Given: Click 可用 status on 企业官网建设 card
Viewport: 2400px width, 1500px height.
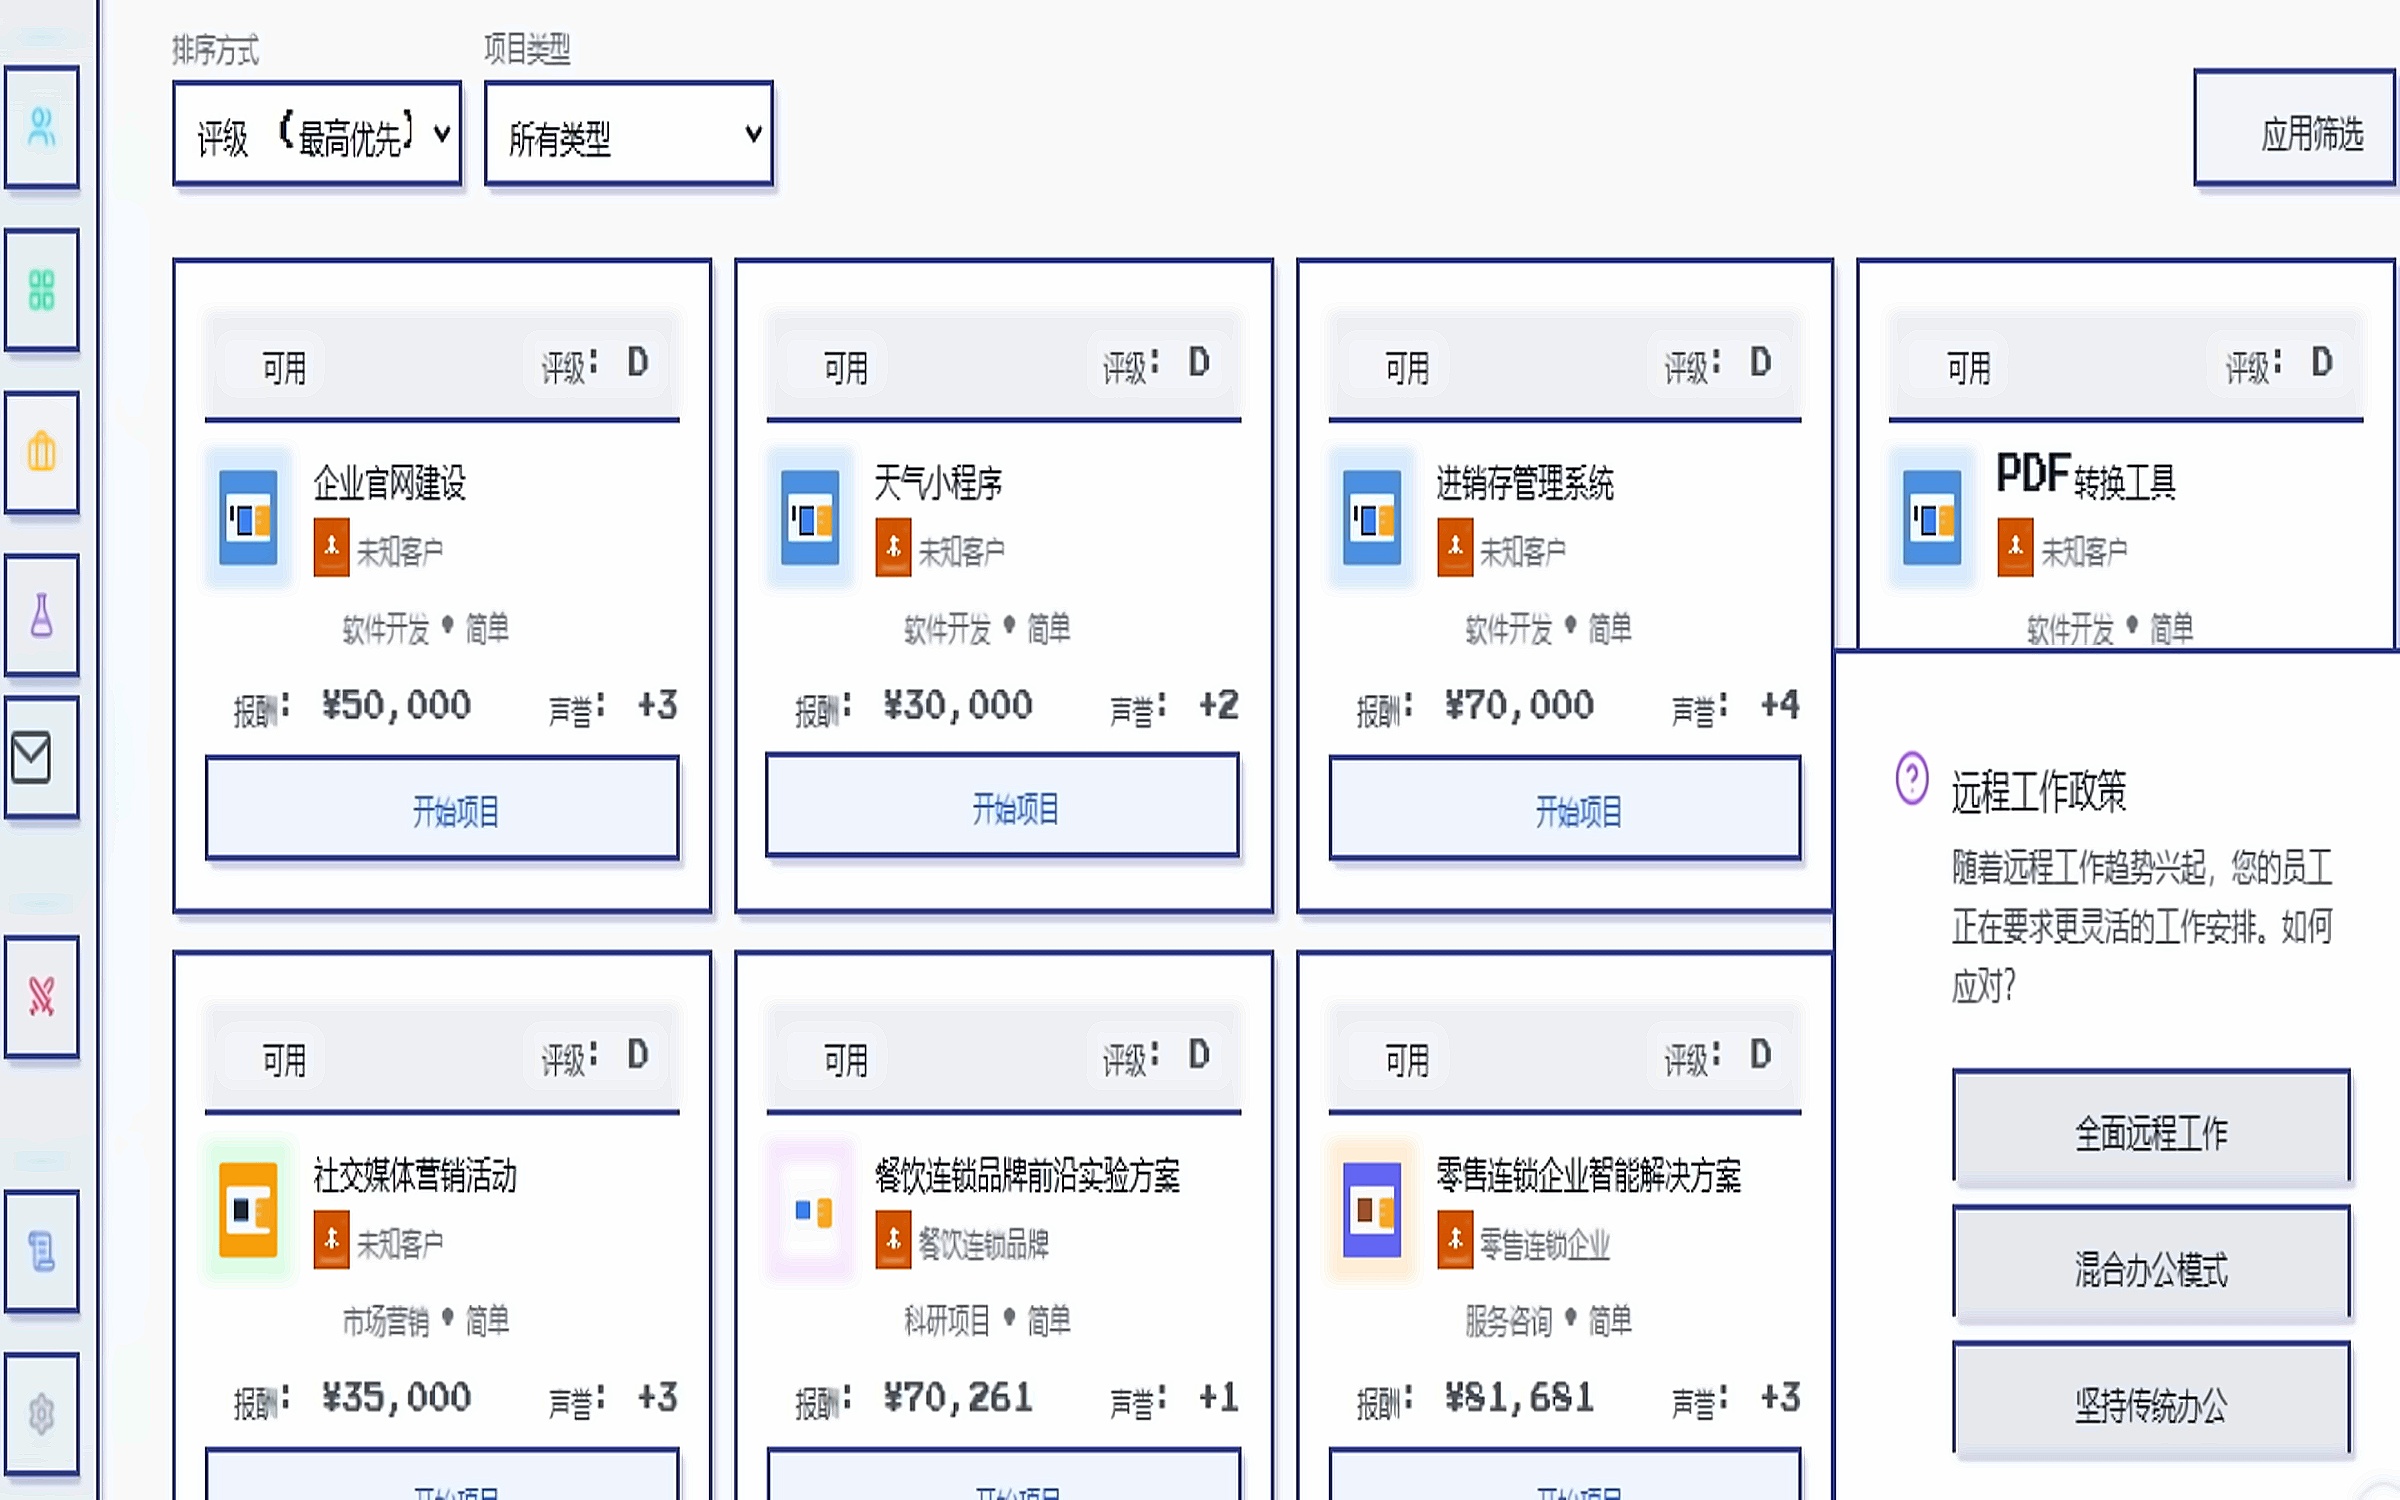Looking at the screenshot, I should (284, 368).
